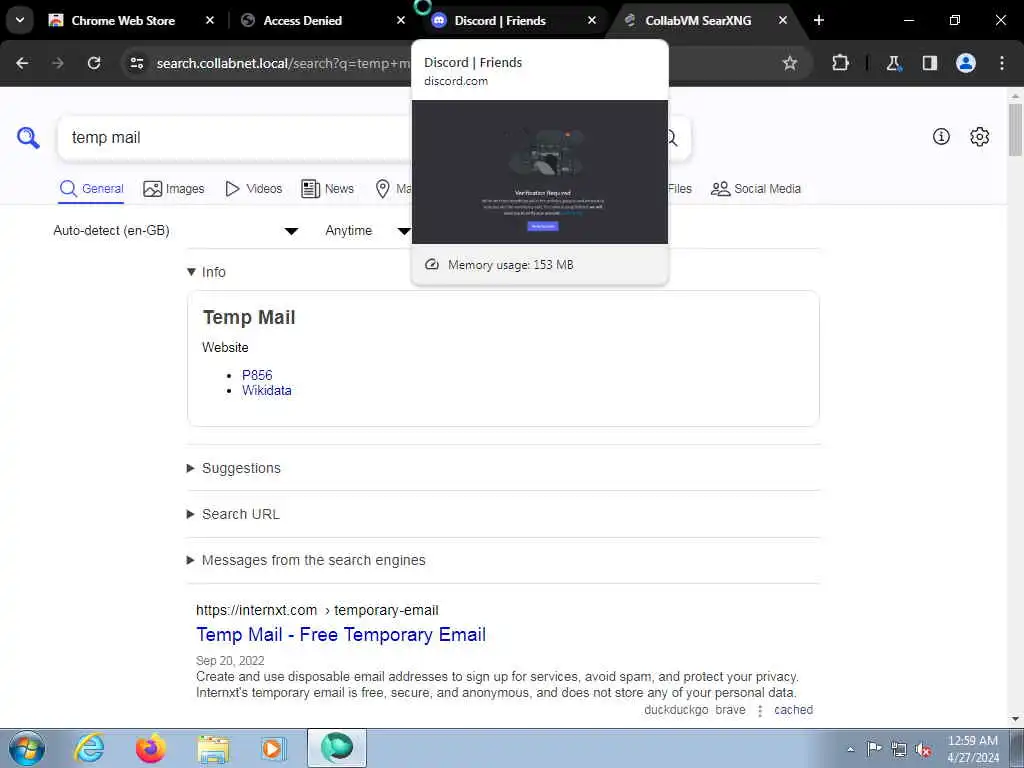Screen dimensions: 1024x768
Task: Launch Internet Explorer from the taskbar
Action: 89,748
